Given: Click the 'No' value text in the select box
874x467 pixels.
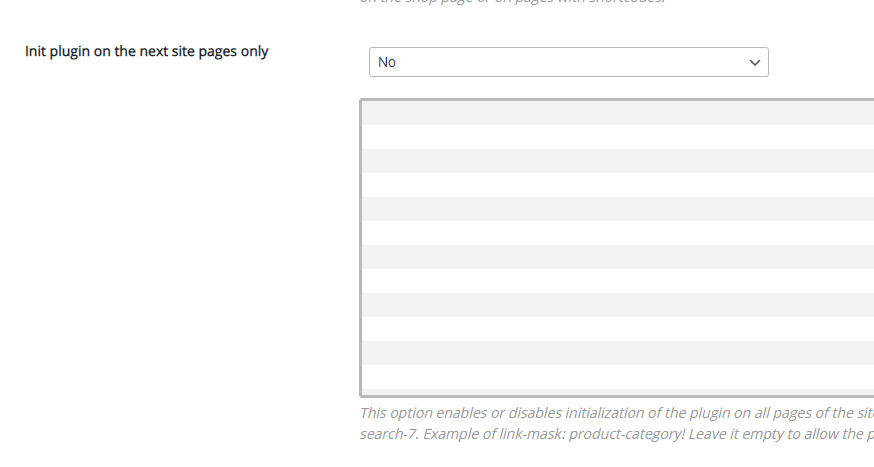Looking at the screenshot, I should pyautogui.click(x=387, y=62).
